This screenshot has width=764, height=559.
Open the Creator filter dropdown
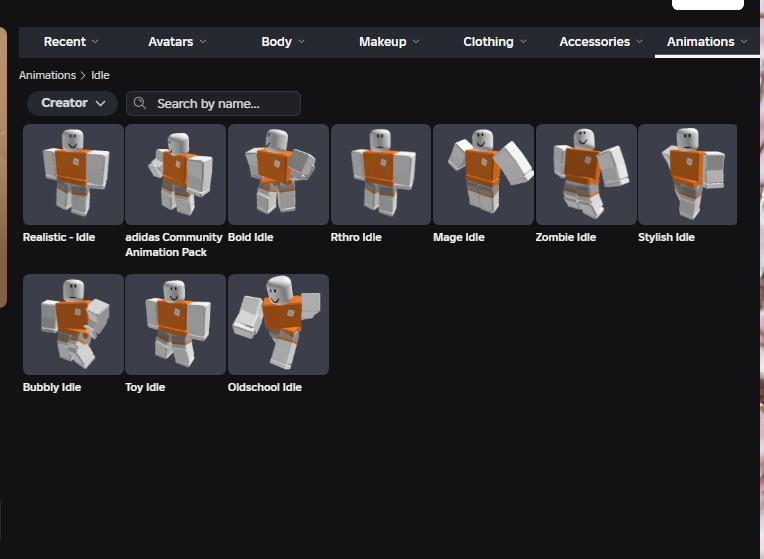pos(72,103)
